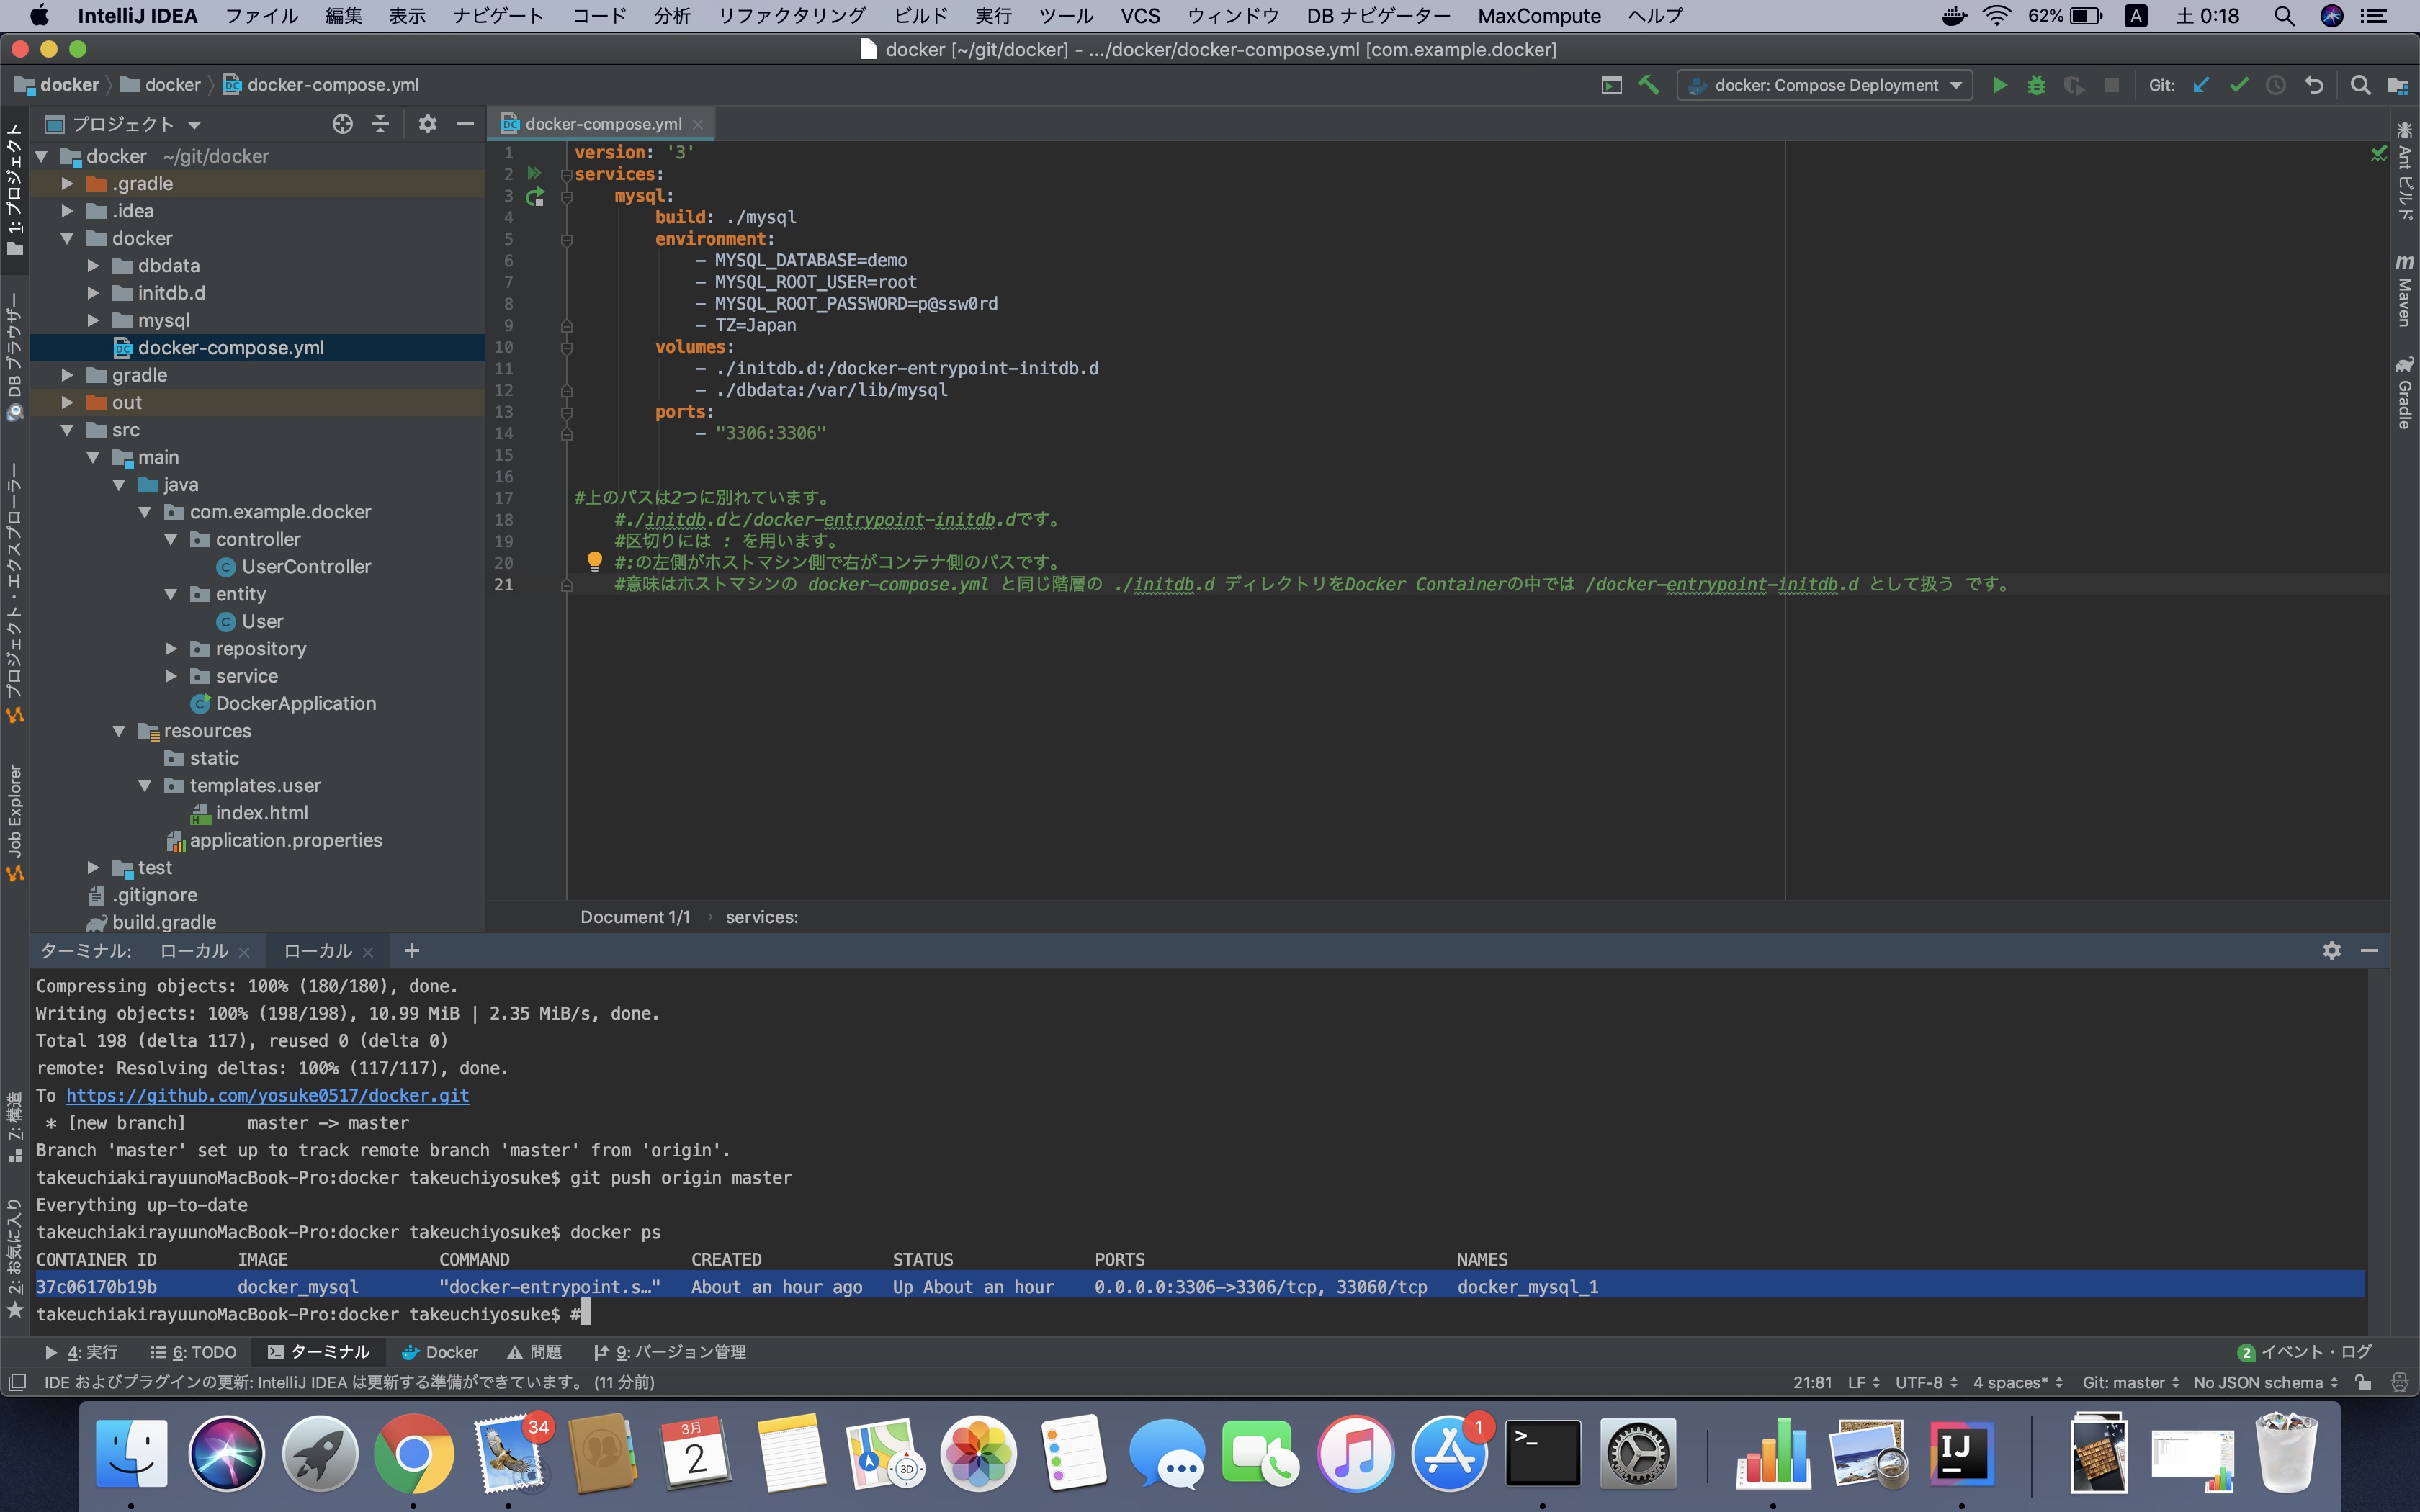Collapse the src folder

[67, 430]
